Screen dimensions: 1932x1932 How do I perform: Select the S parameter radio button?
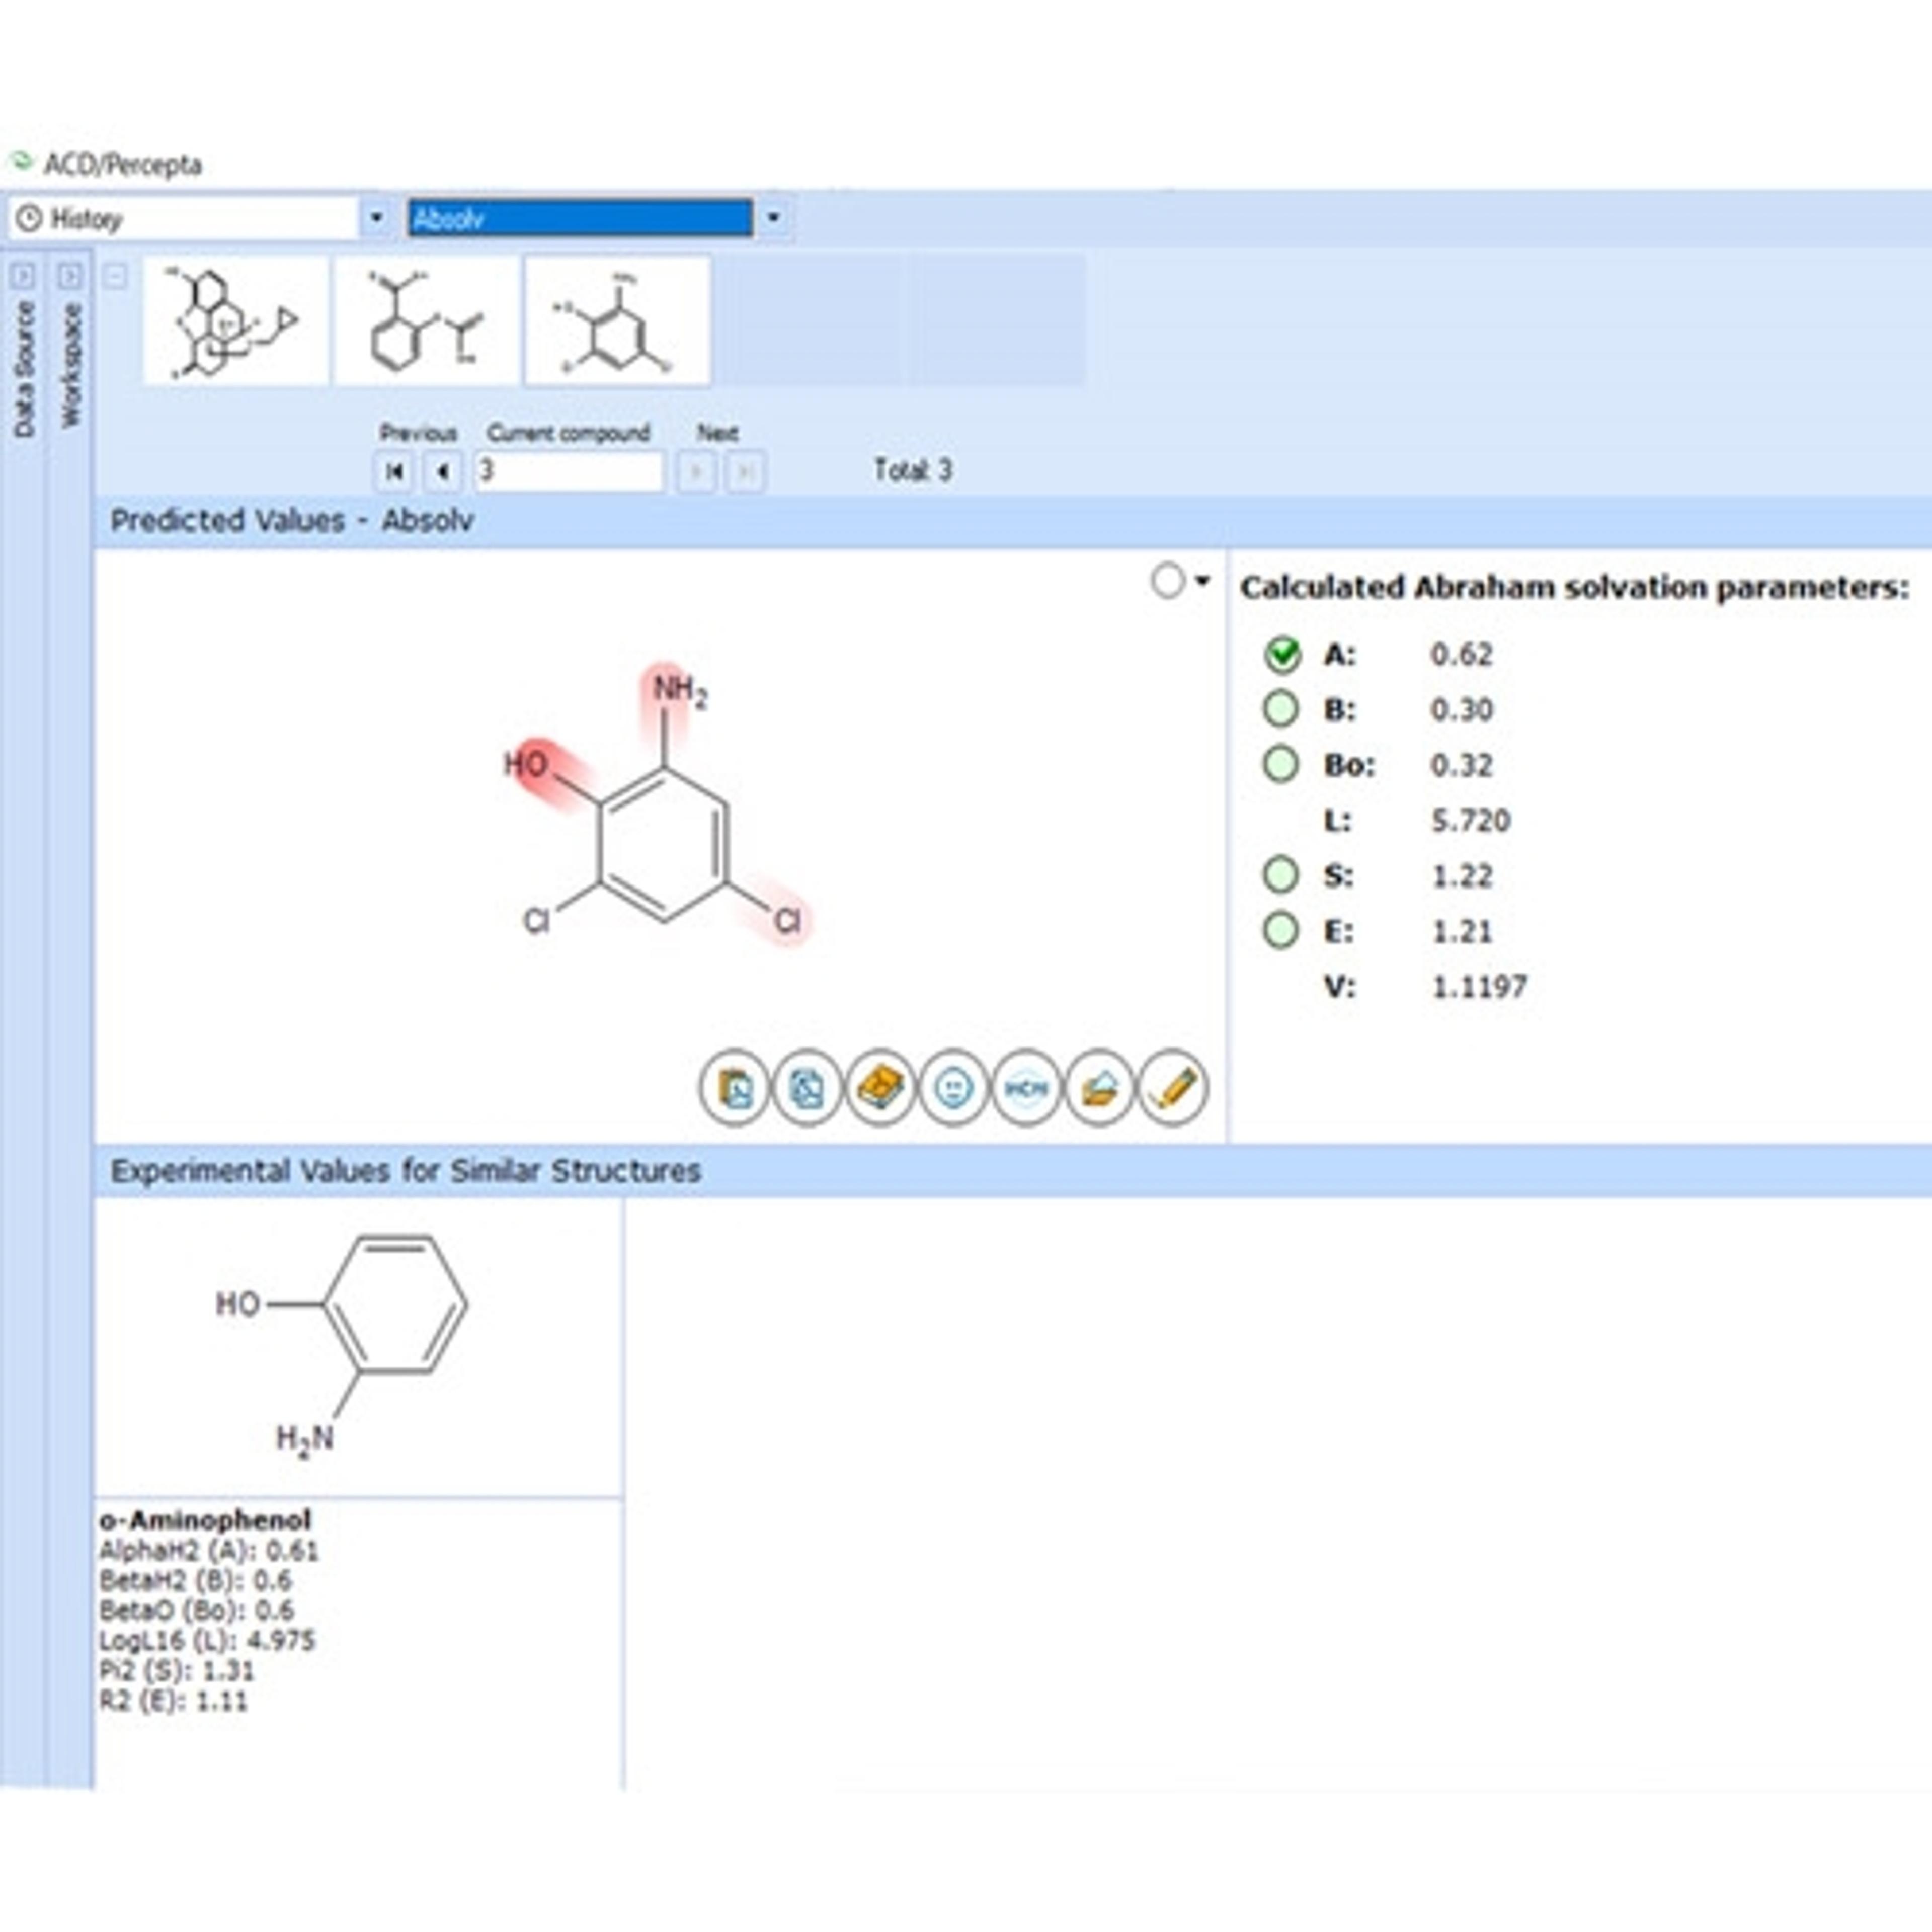(1281, 875)
